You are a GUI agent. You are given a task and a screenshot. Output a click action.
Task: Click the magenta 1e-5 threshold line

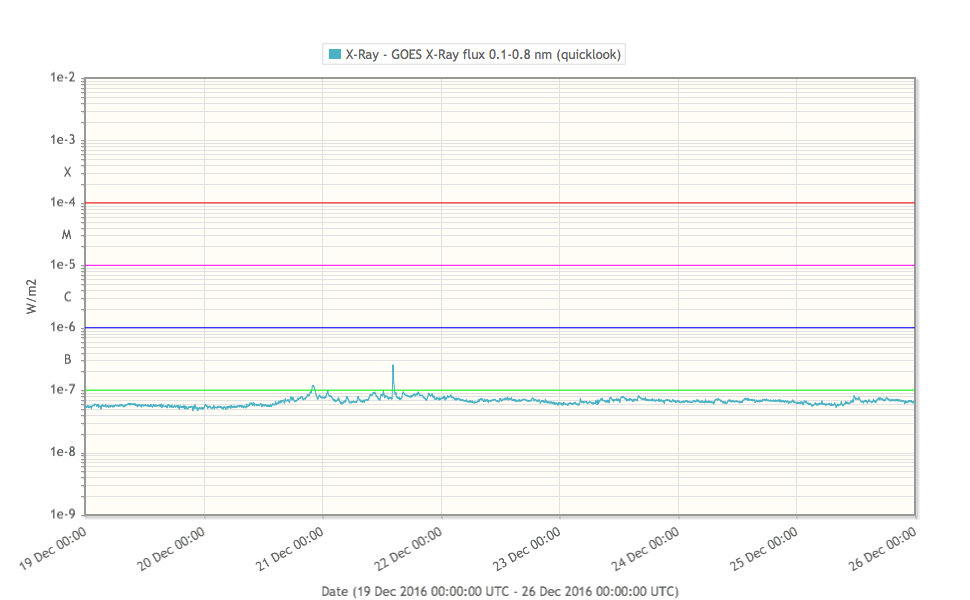tap(500, 265)
